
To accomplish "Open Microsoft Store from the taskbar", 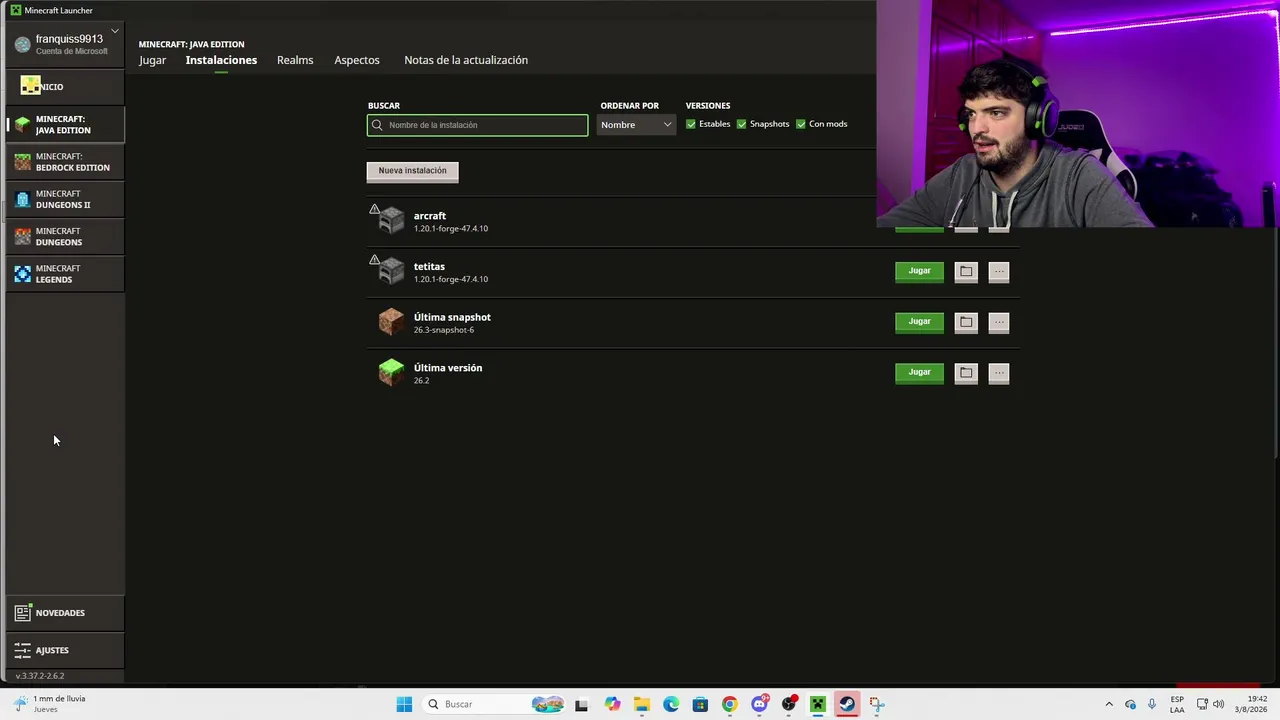I will click(700, 704).
